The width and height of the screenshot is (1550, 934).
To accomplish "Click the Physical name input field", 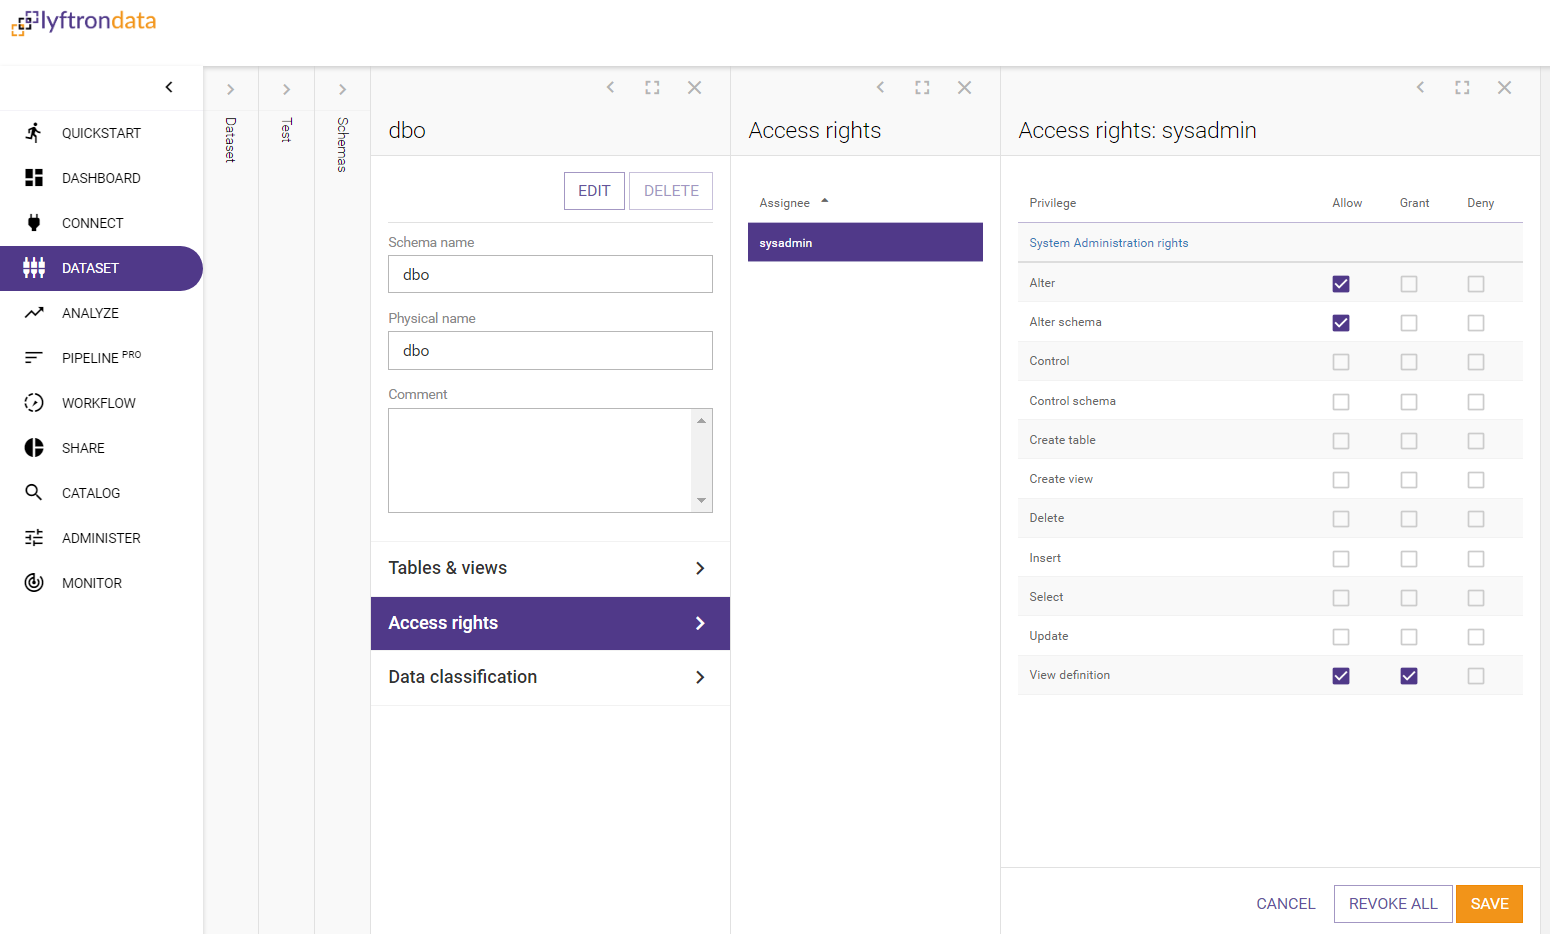I will tap(550, 350).
